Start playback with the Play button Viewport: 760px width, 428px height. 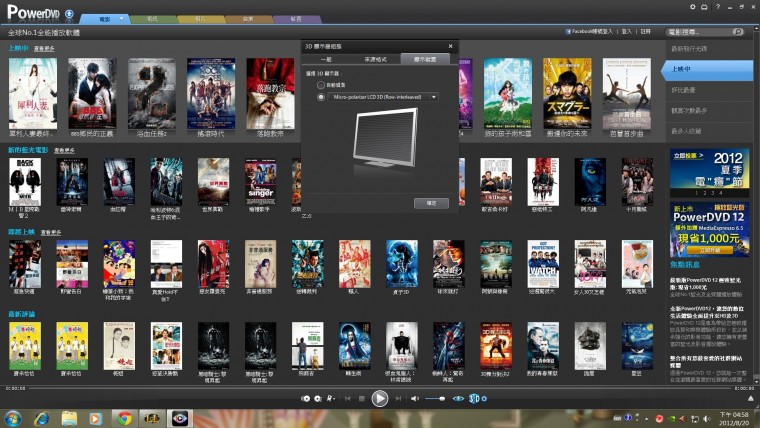(380, 398)
